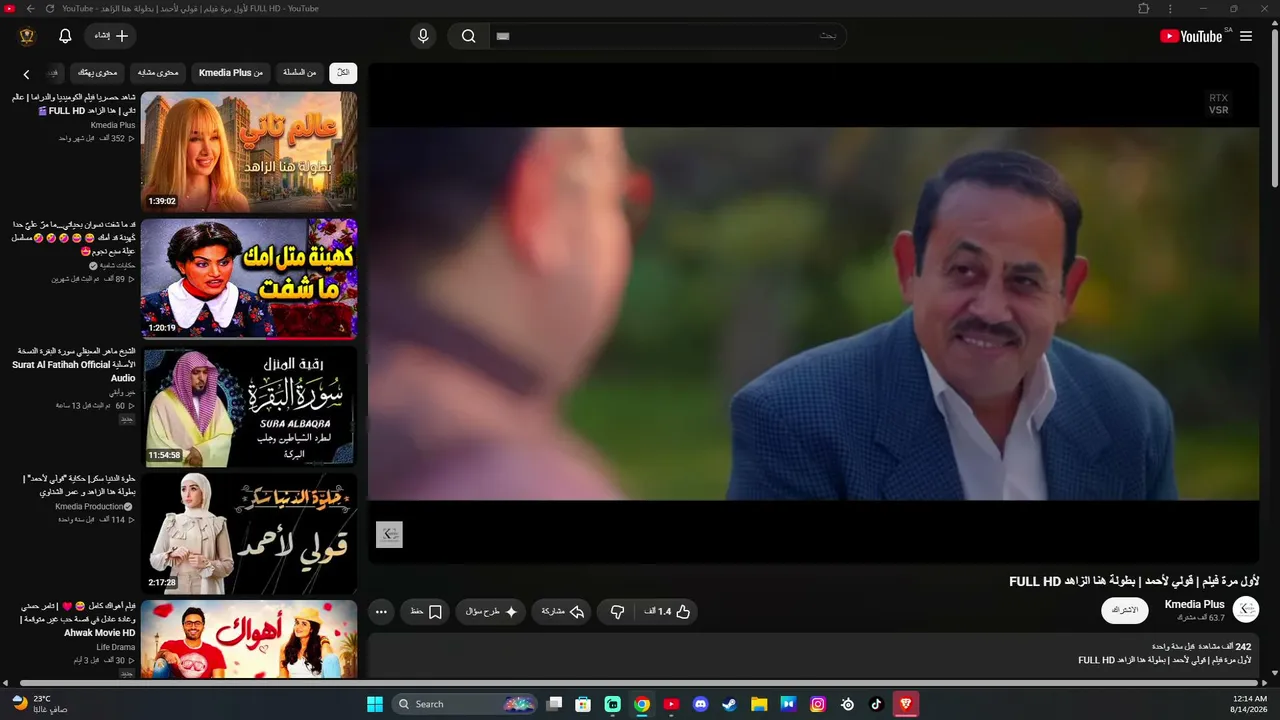The image size is (1280, 720).
Task: Click the 'Kmedia Production' channel name
Action: (89, 507)
